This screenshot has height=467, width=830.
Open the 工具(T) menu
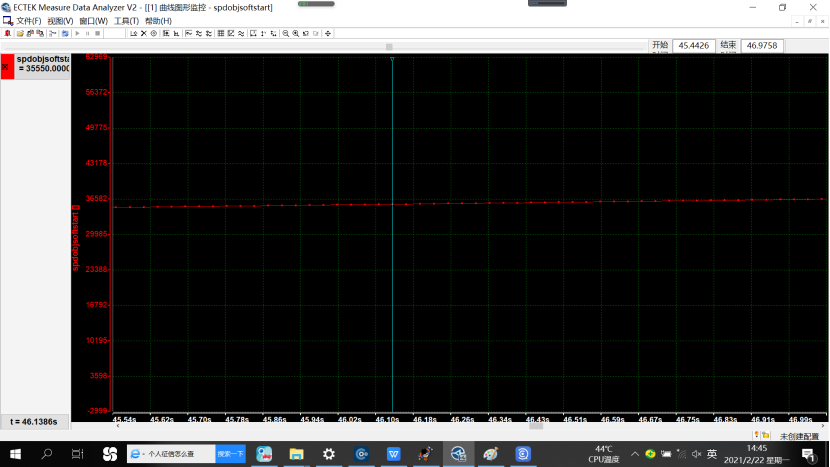[x=127, y=21]
